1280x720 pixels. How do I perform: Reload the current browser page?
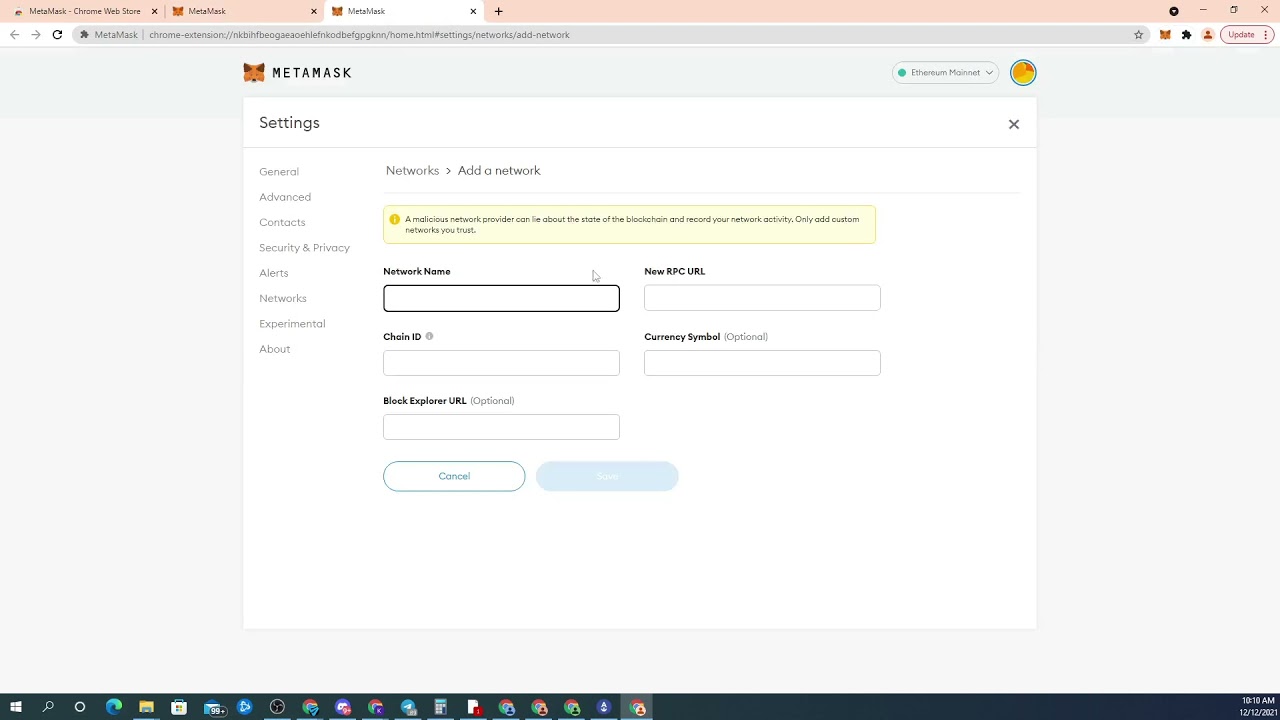57,34
